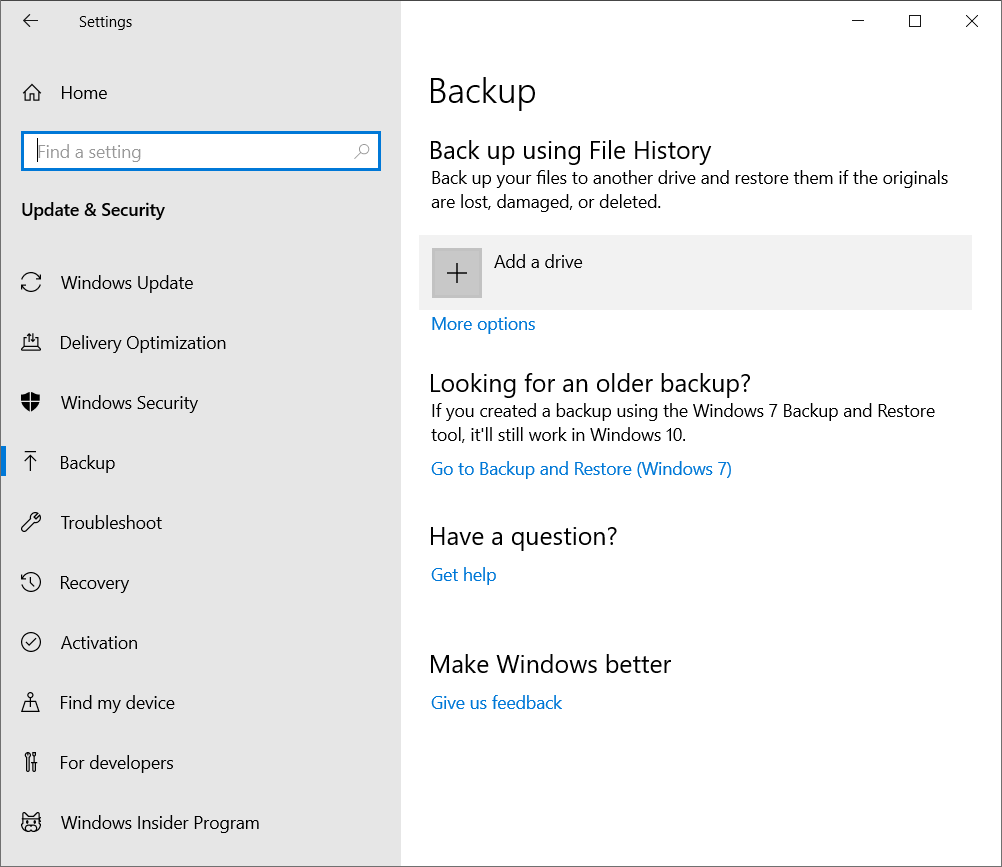
Task: Close the Settings window
Action: [x=972, y=21]
